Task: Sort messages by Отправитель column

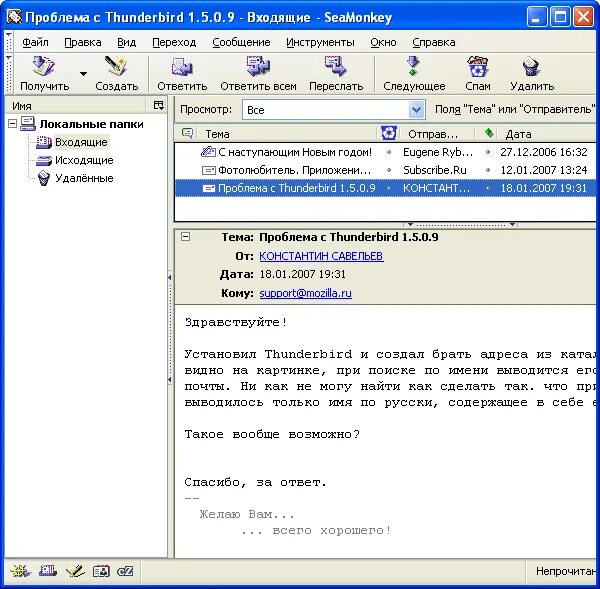Action: coord(437,134)
